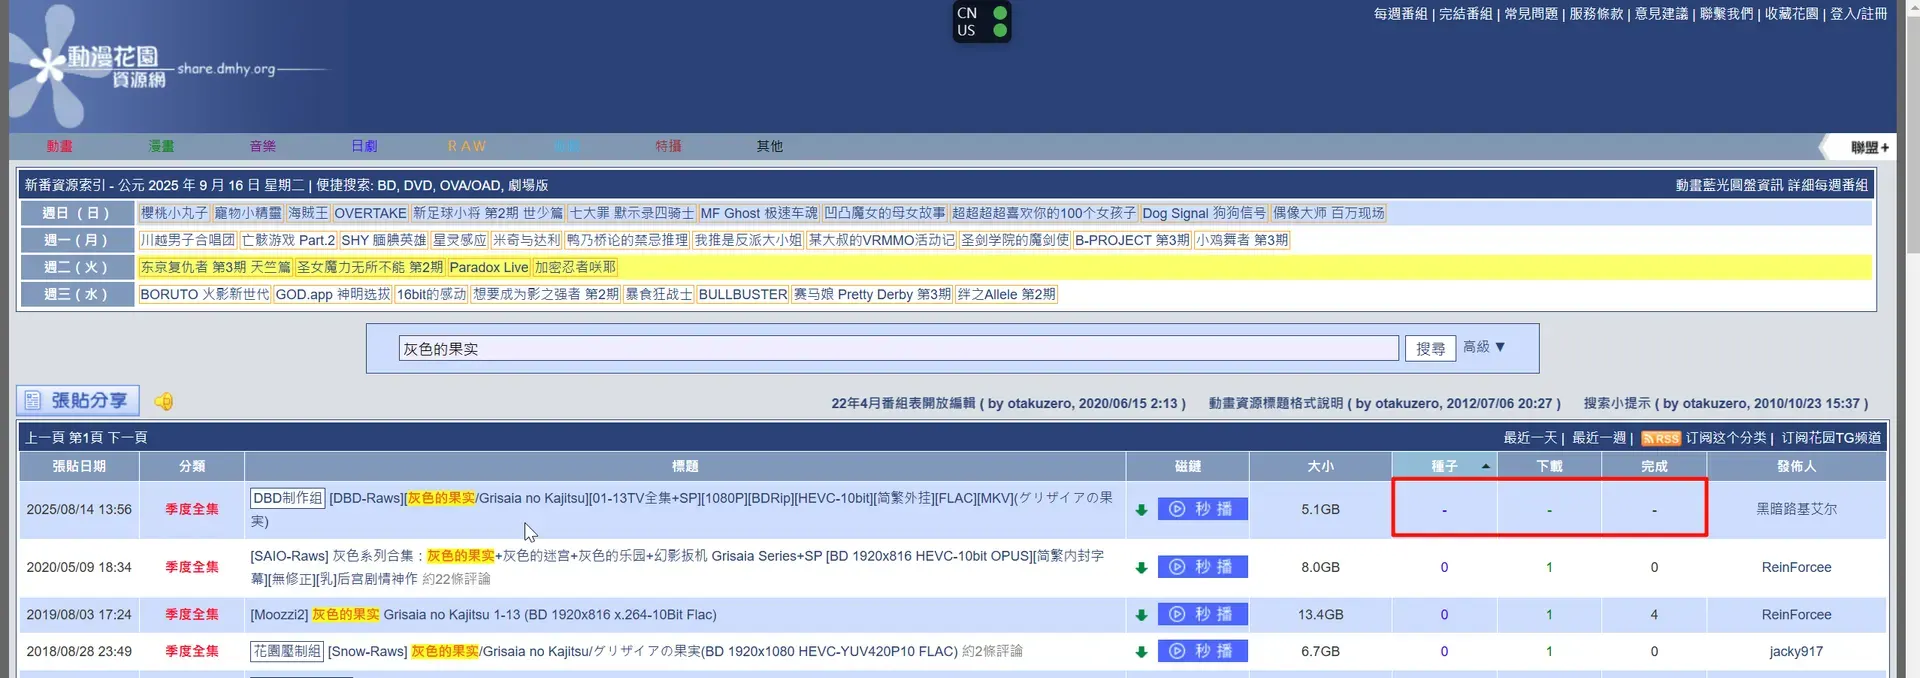
Task: Expand the 高級 advanced search dropdown
Action: click(1484, 346)
